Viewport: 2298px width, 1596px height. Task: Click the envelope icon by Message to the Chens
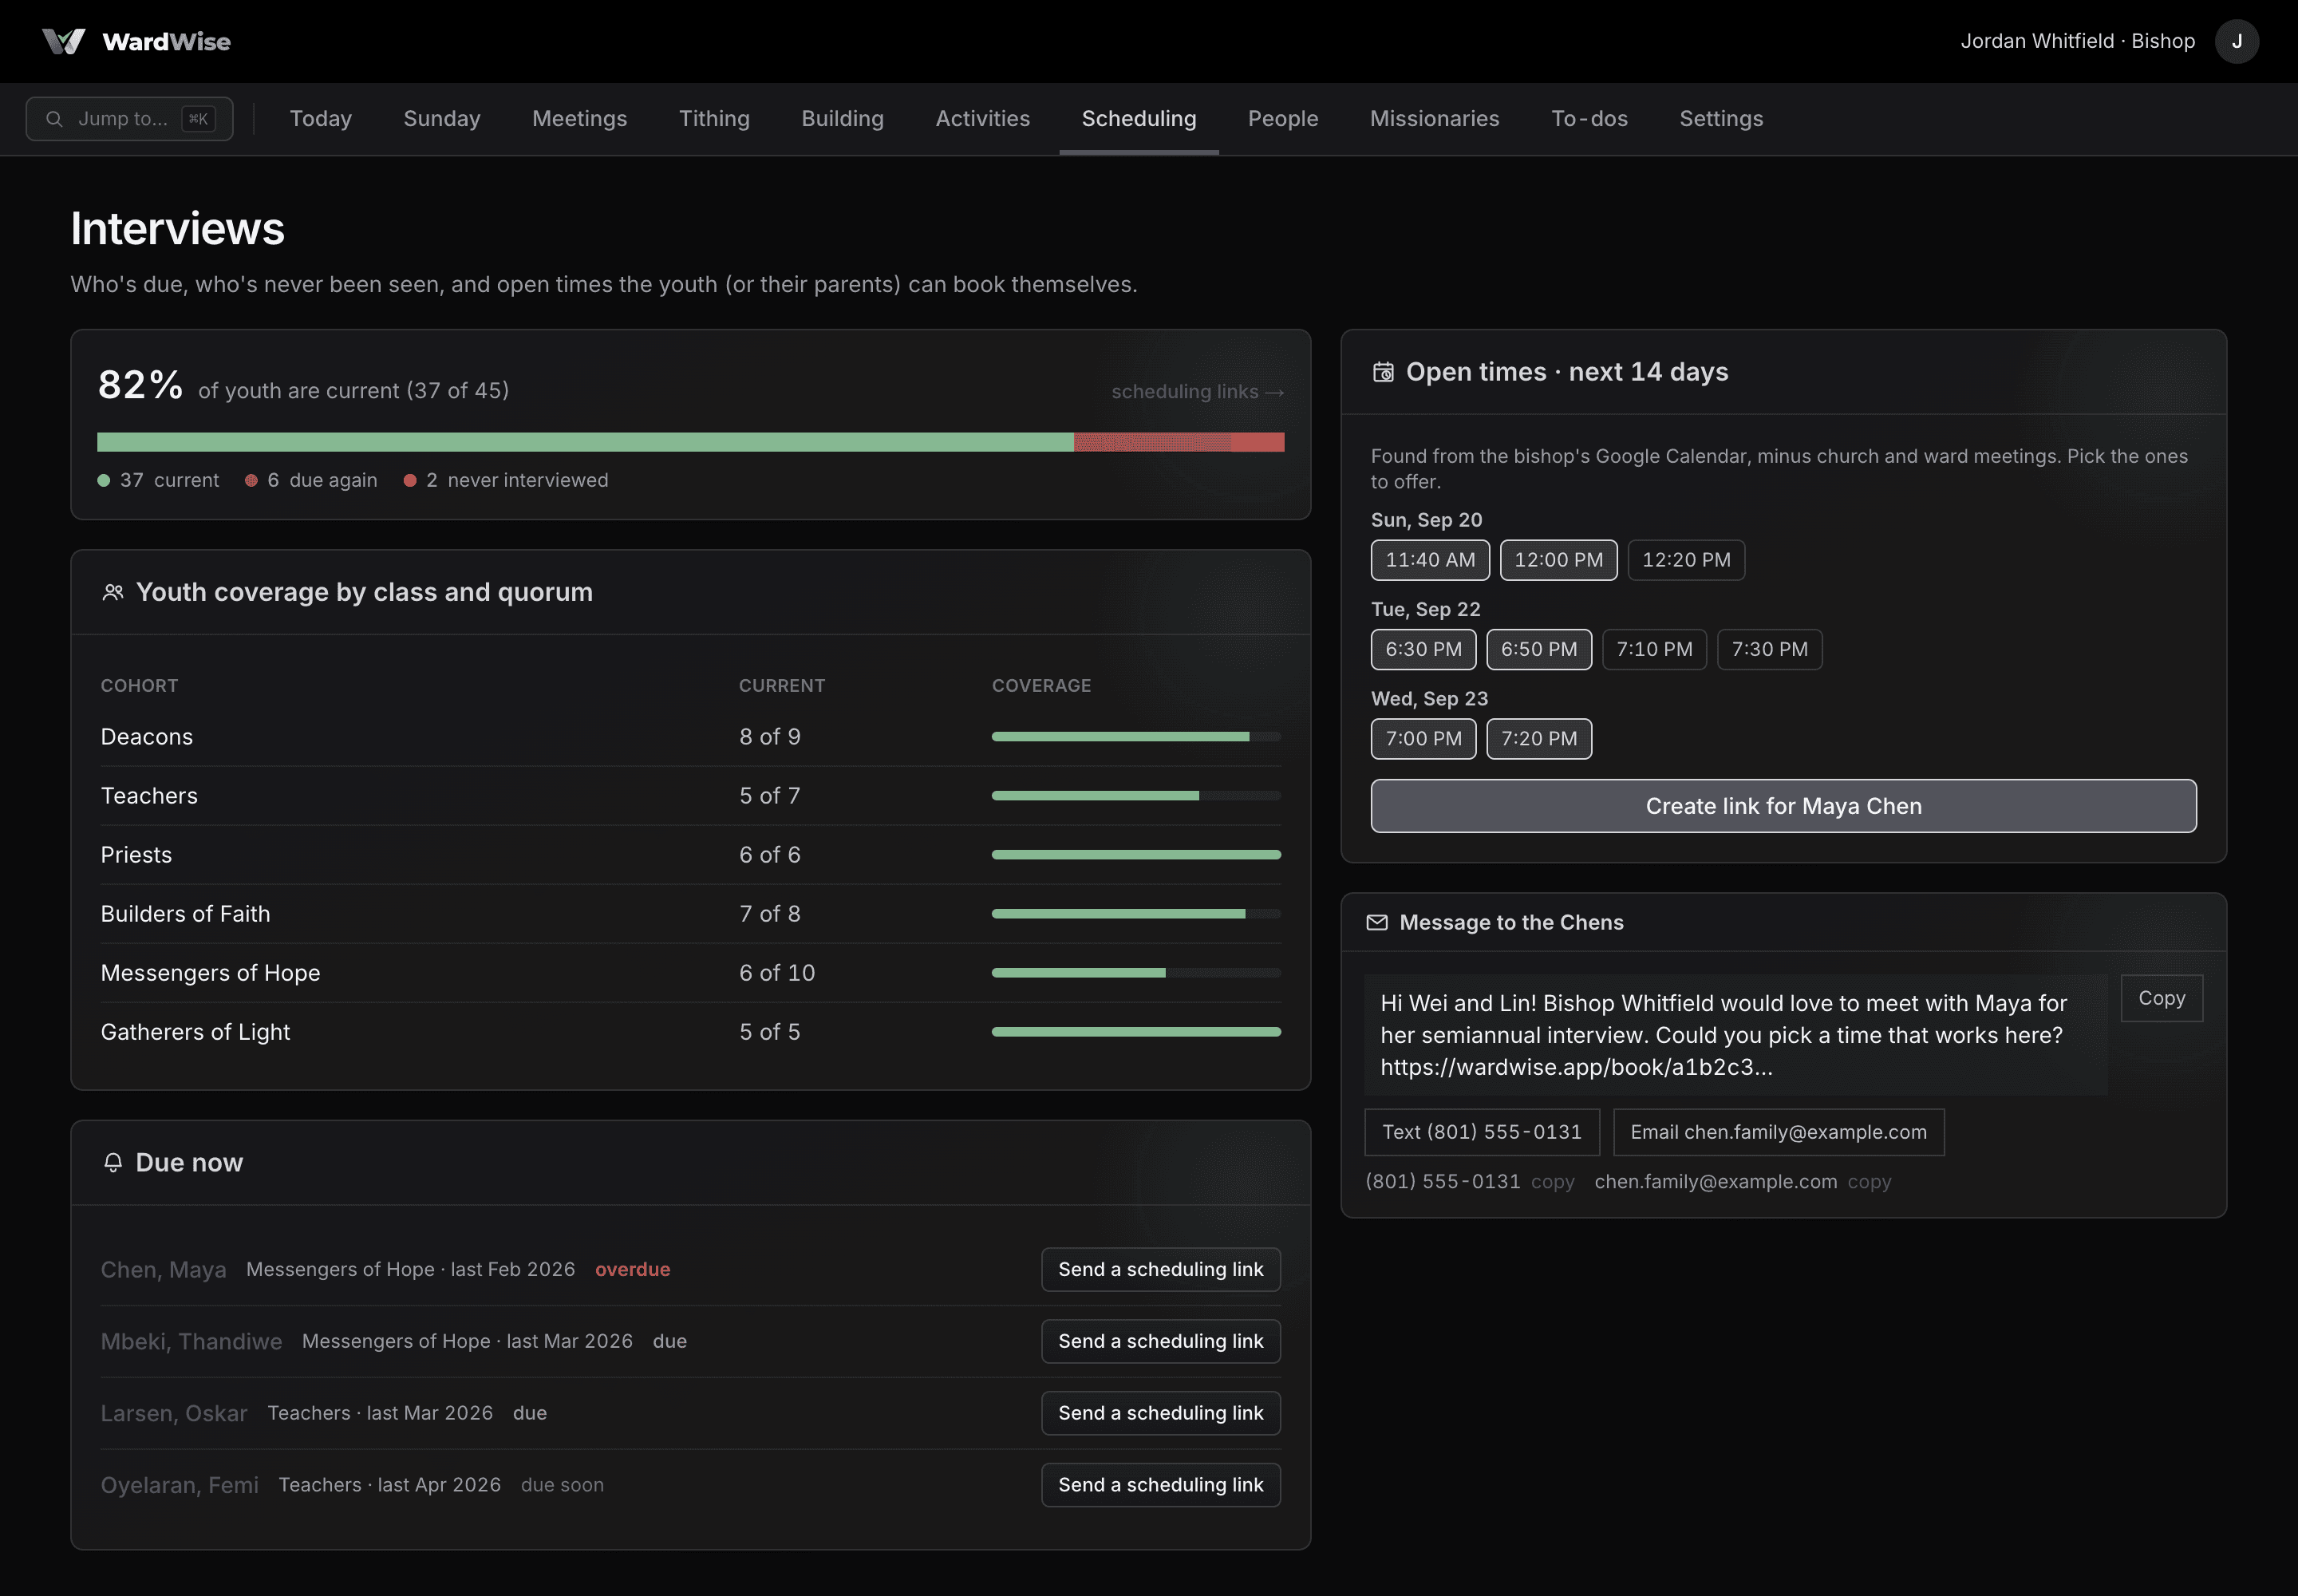(x=1377, y=922)
